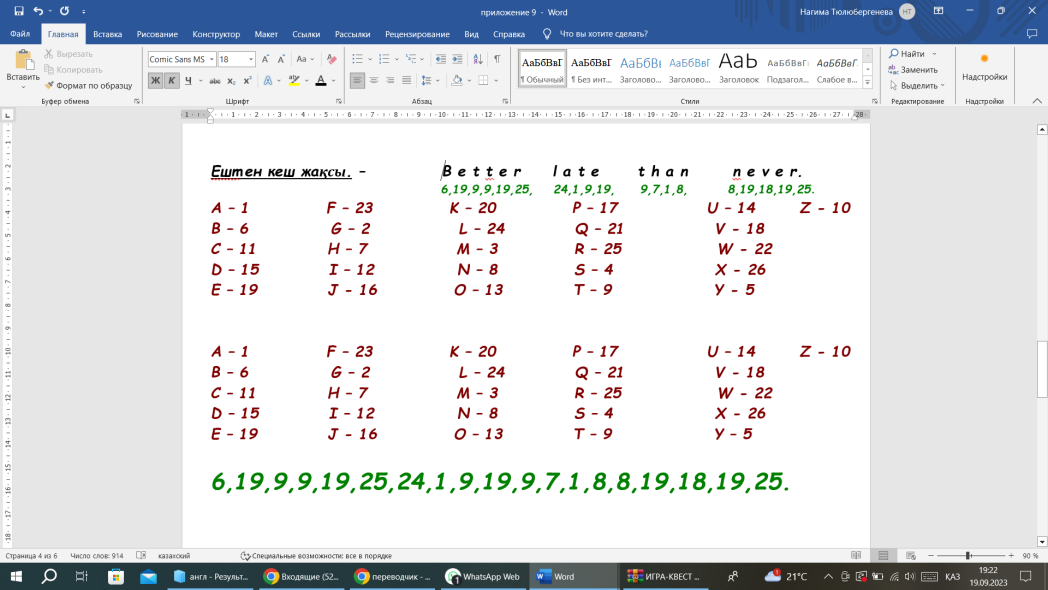Open WhatsApp Web taskbar window
The height and width of the screenshot is (590, 1048).
(483, 576)
